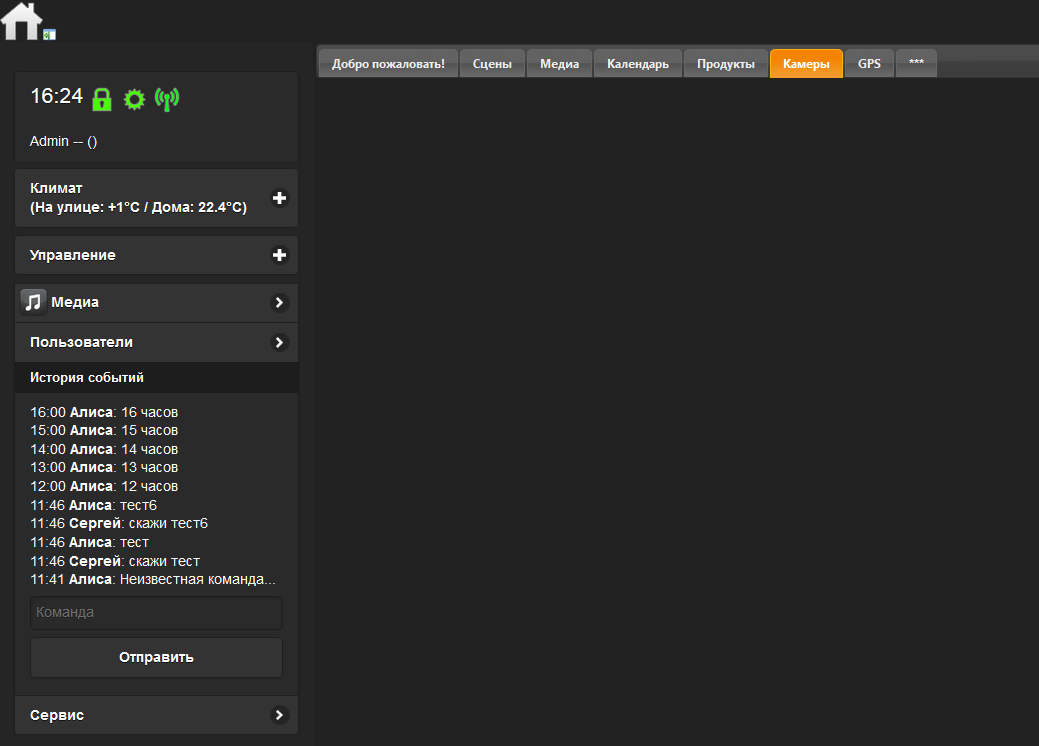Open the green gear settings icon
Image resolution: width=1039 pixels, height=746 pixels.
tap(134, 99)
